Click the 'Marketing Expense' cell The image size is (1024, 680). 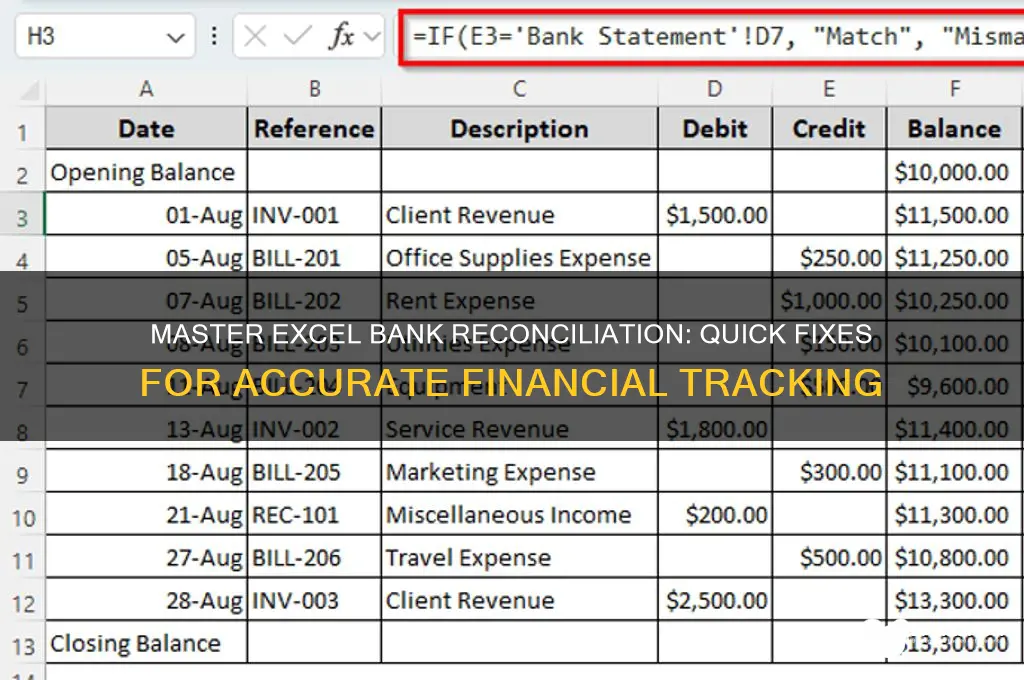tap(519, 471)
